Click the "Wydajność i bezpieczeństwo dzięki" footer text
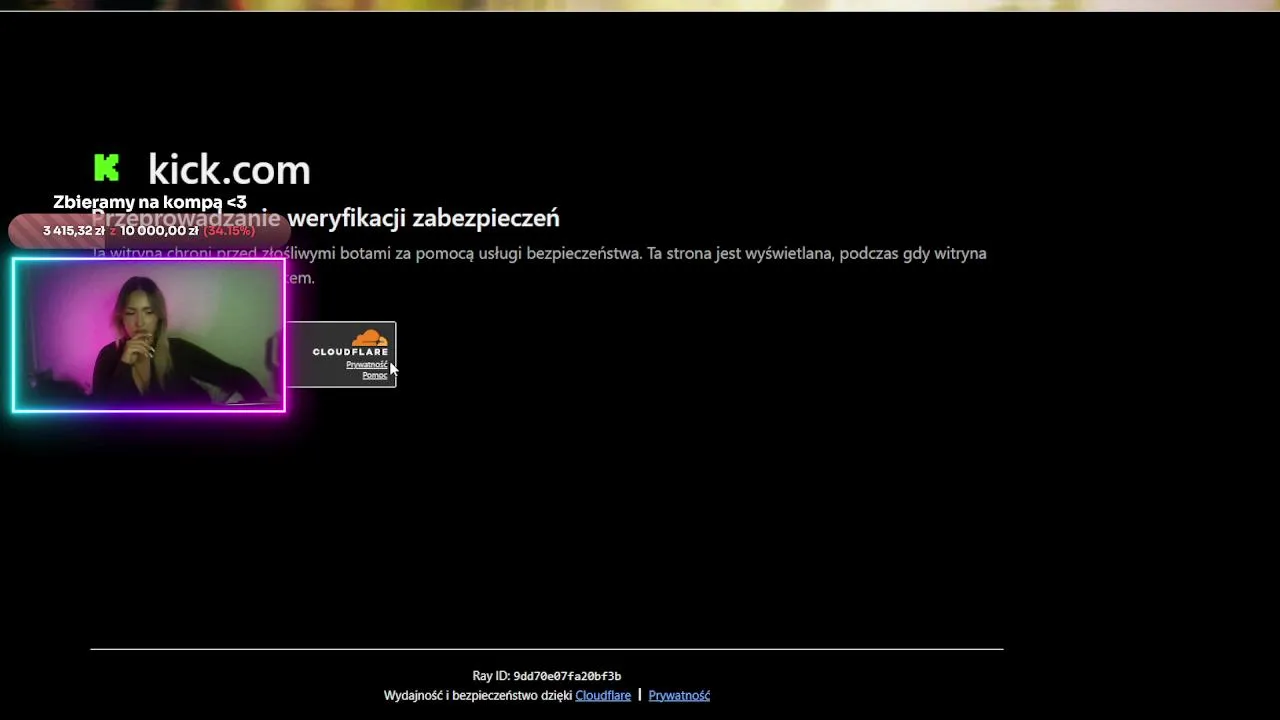 [478, 695]
